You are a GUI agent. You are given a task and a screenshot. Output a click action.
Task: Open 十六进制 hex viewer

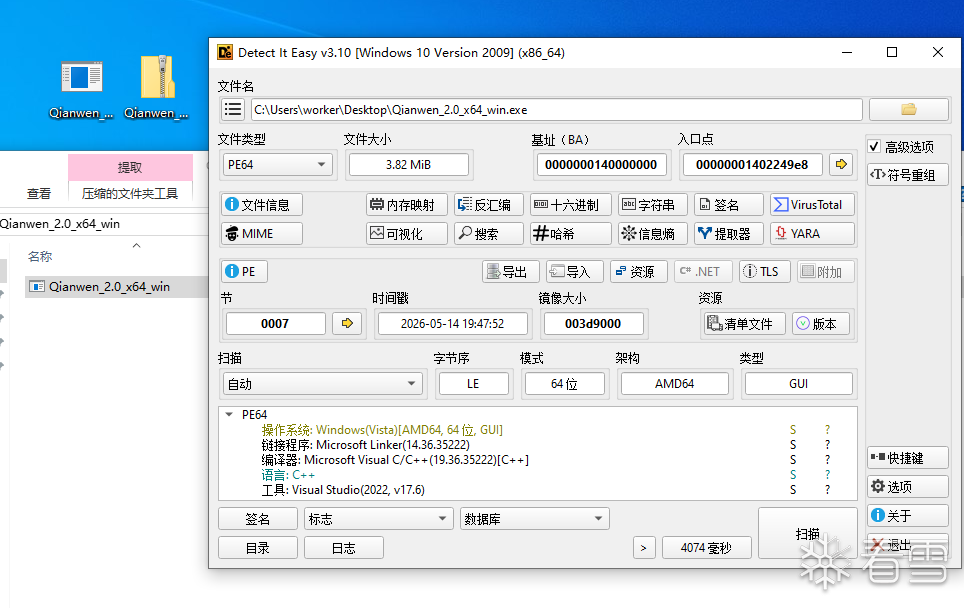(x=571, y=205)
